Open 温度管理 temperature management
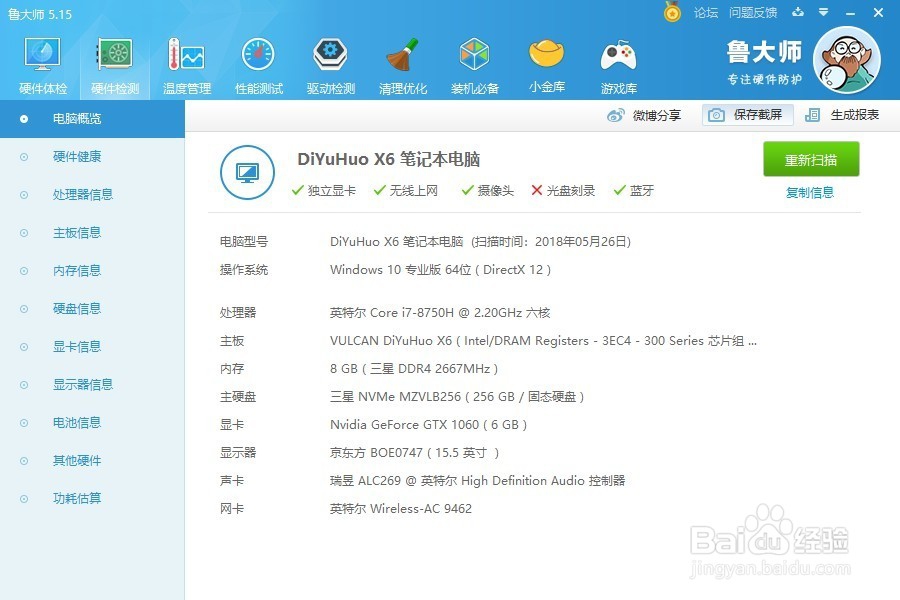This screenshot has width=900, height=600. pos(186,60)
